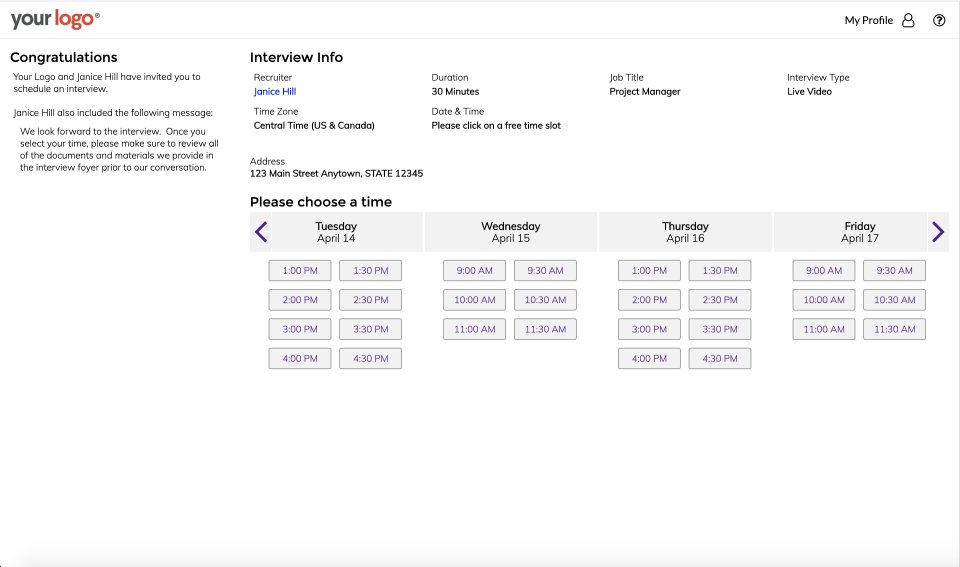Click the address 123 Main Street Anytown
Viewport: 960px width, 567px height.
336,174
